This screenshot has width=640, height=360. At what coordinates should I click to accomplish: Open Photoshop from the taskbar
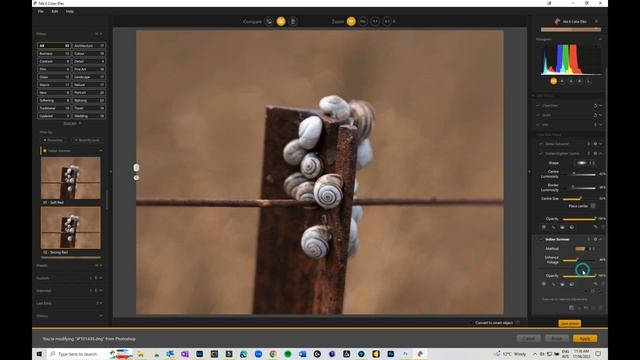pos(391,354)
